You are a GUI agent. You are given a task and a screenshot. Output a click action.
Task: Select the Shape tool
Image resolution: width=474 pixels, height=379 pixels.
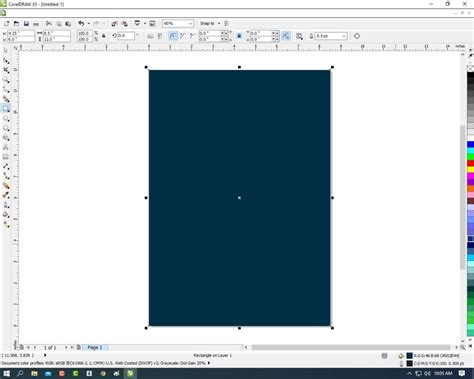tap(6, 61)
